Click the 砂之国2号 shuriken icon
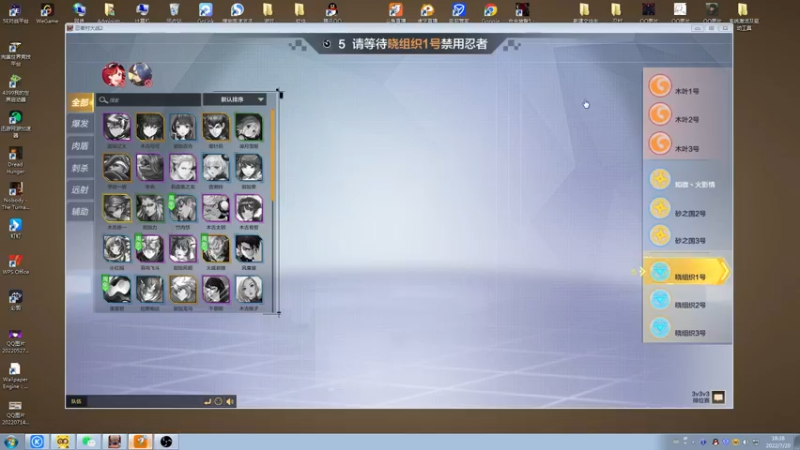Viewport: 800px width, 450px height. 660,208
